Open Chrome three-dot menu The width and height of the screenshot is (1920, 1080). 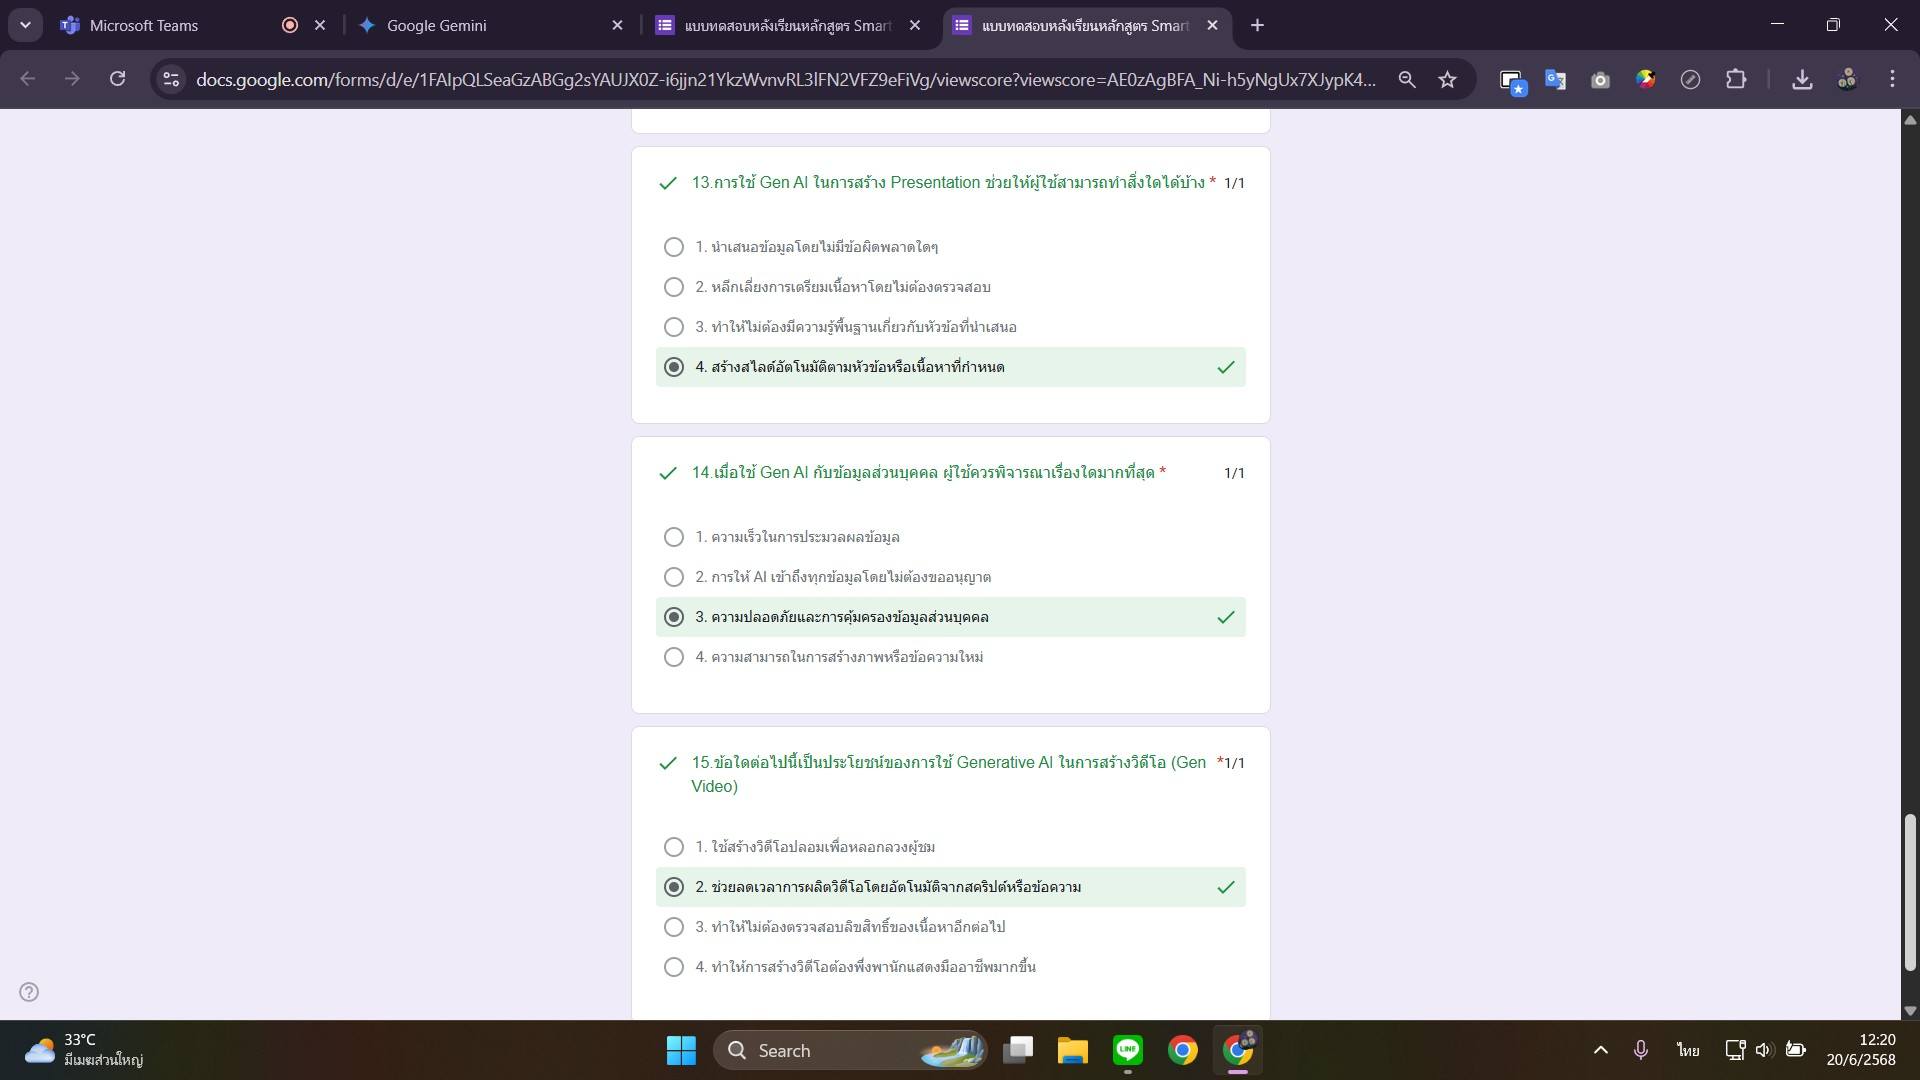[1892, 79]
